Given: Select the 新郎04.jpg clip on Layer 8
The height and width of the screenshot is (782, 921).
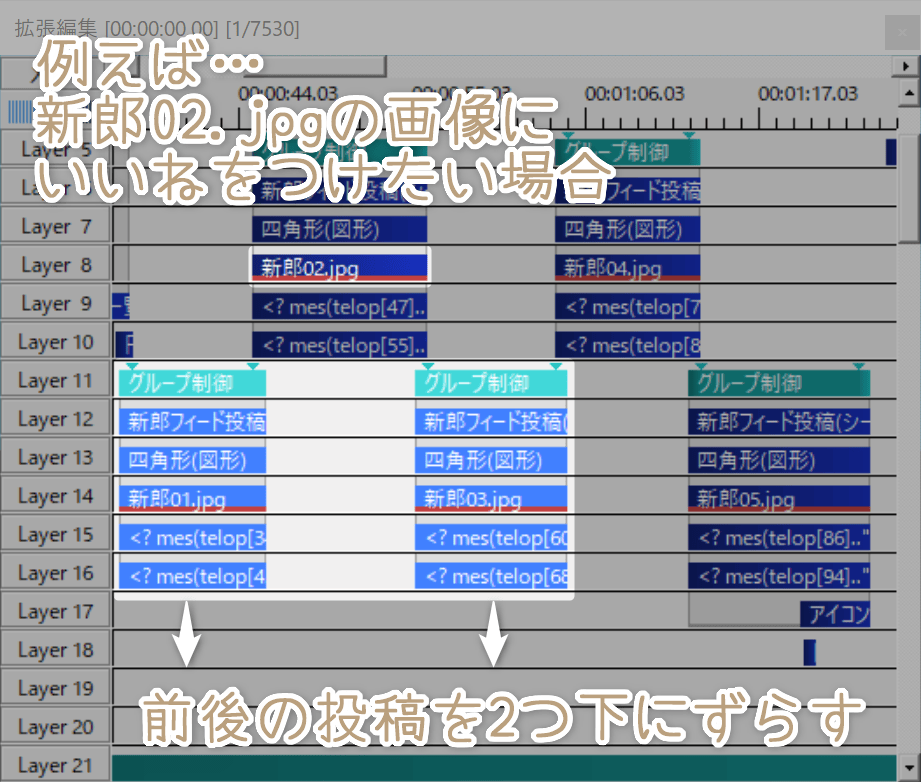Looking at the screenshot, I should [627, 267].
